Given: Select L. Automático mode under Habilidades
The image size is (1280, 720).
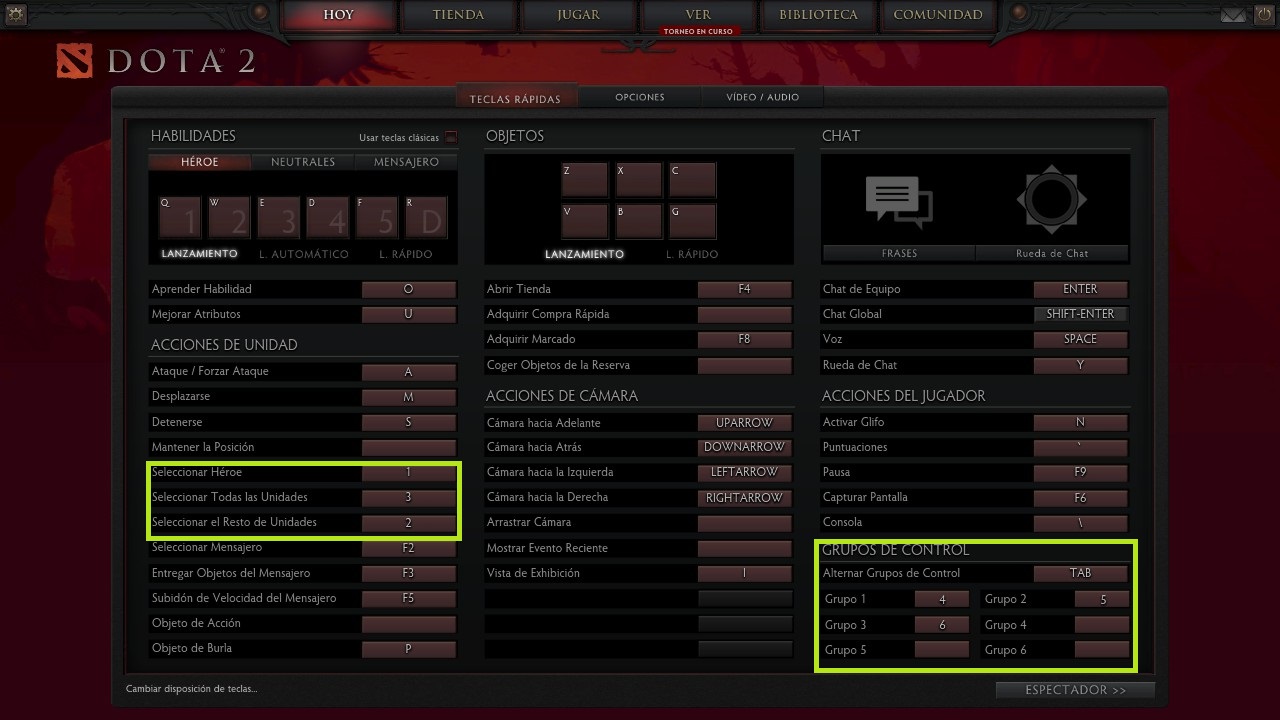Looking at the screenshot, I should tap(303, 254).
